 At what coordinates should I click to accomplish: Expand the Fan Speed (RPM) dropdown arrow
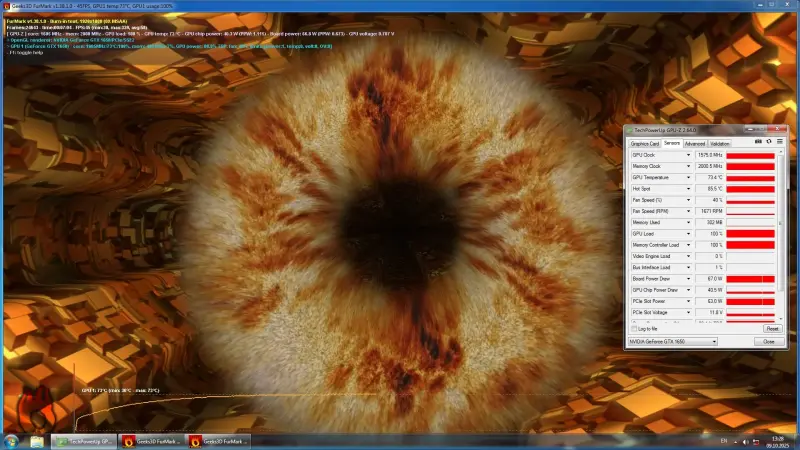pos(688,211)
